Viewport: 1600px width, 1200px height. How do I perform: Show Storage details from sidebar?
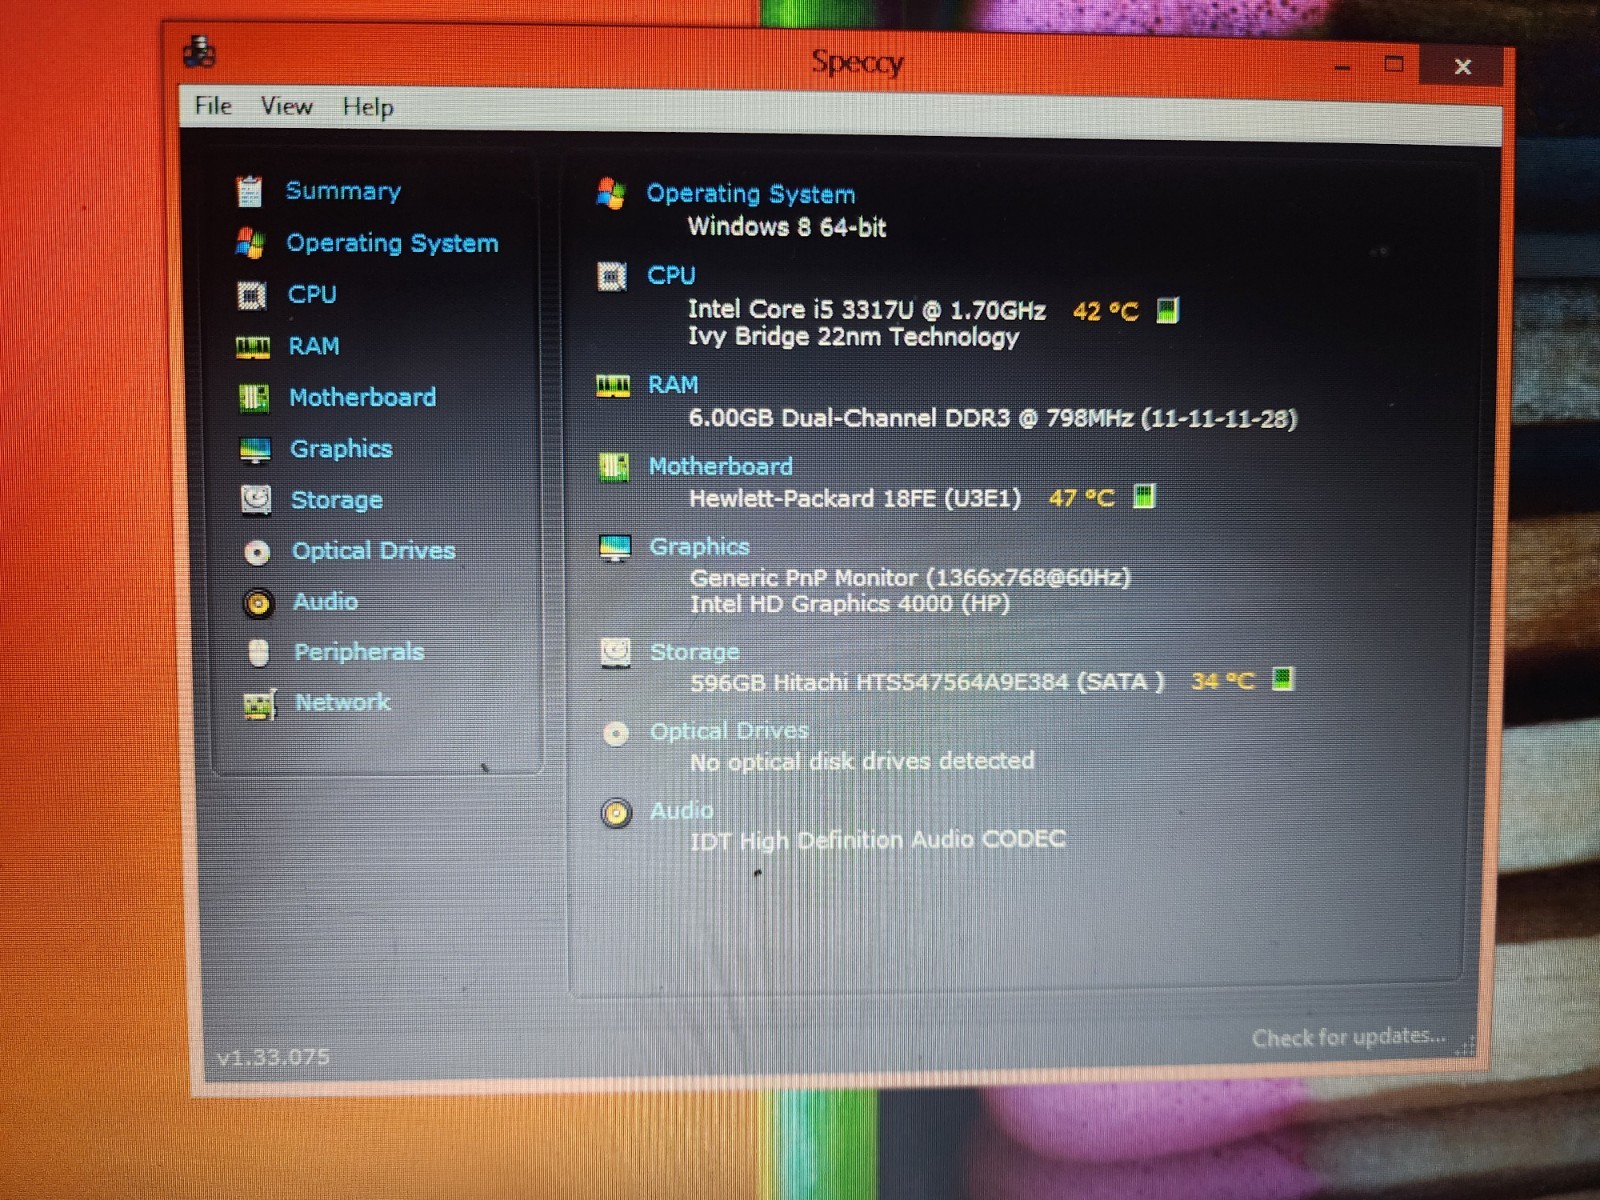coord(336,500)
